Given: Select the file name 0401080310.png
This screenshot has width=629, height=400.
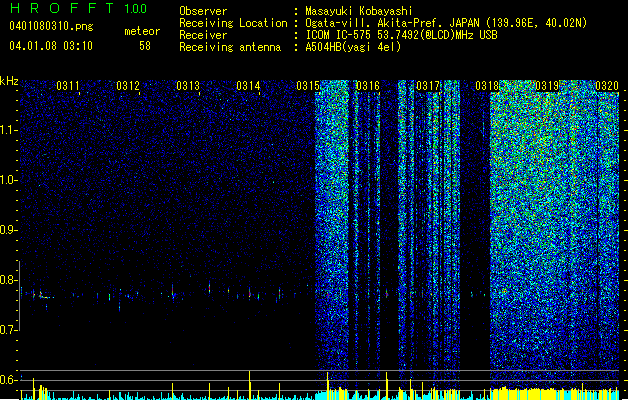Looking at the screenshot, I should (51, 26).
